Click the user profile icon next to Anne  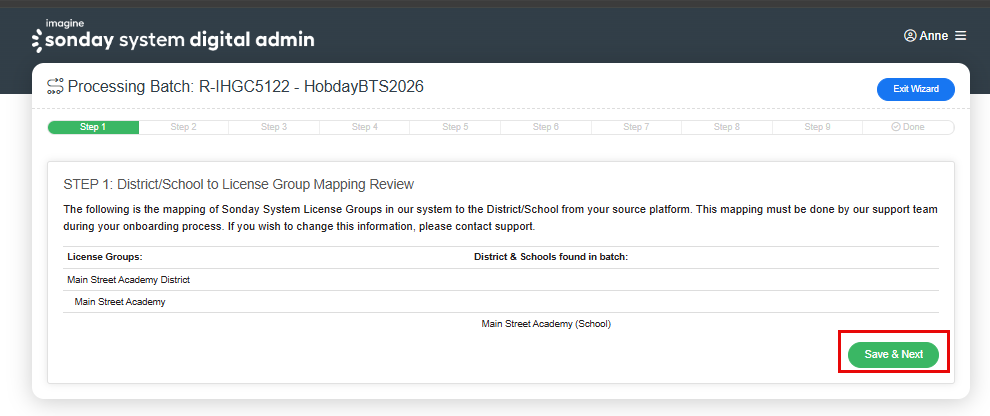pos(910,36)
